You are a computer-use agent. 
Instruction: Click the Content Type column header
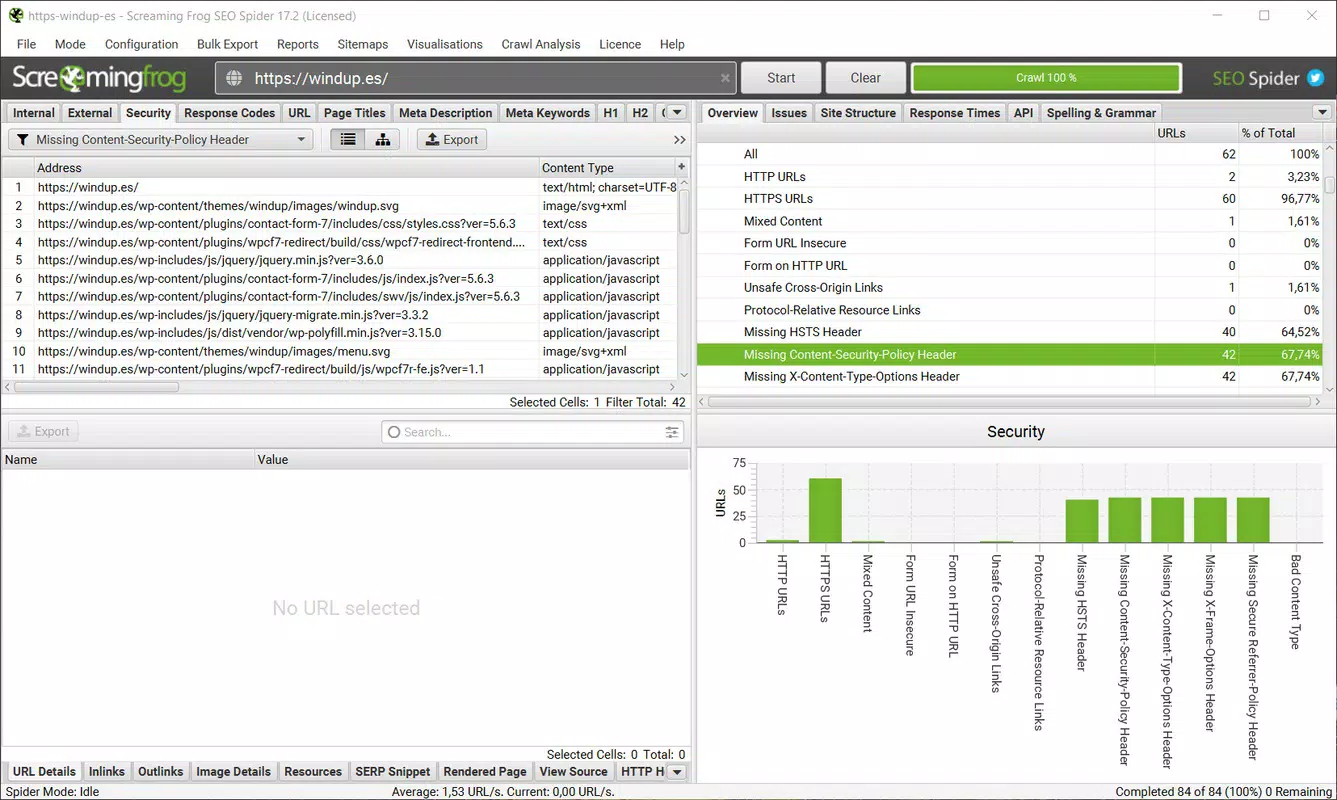pyautogui.click(x=606, y=167)
